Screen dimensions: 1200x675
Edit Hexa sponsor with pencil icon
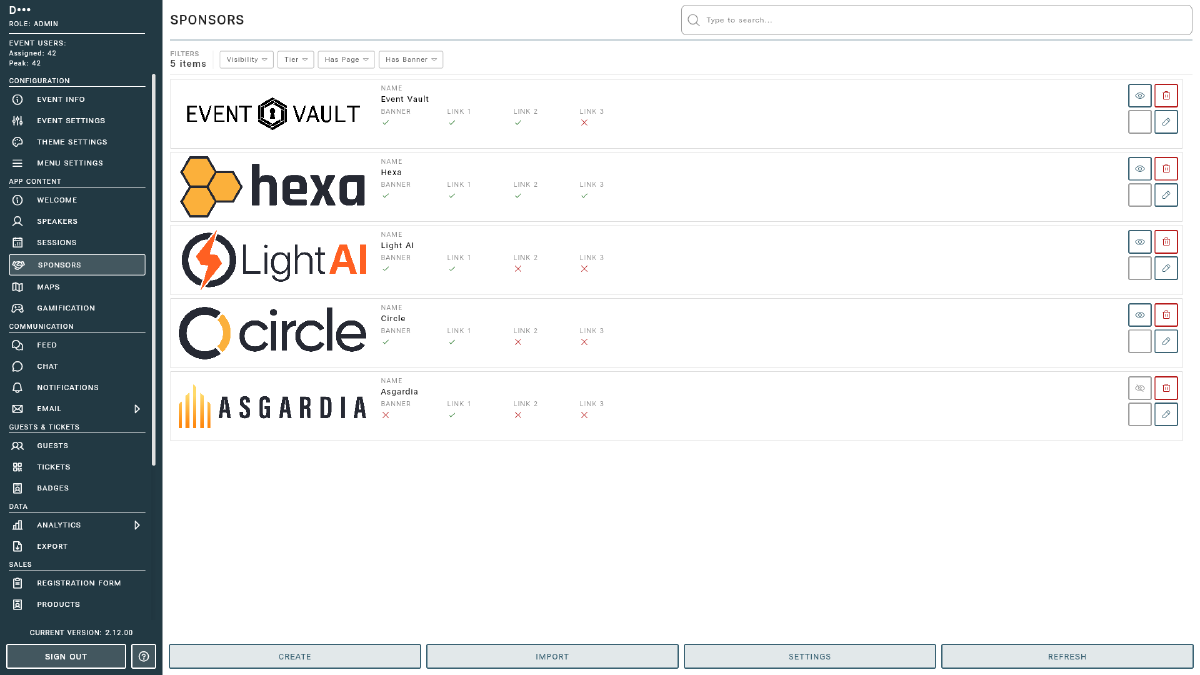[1166, 195]
